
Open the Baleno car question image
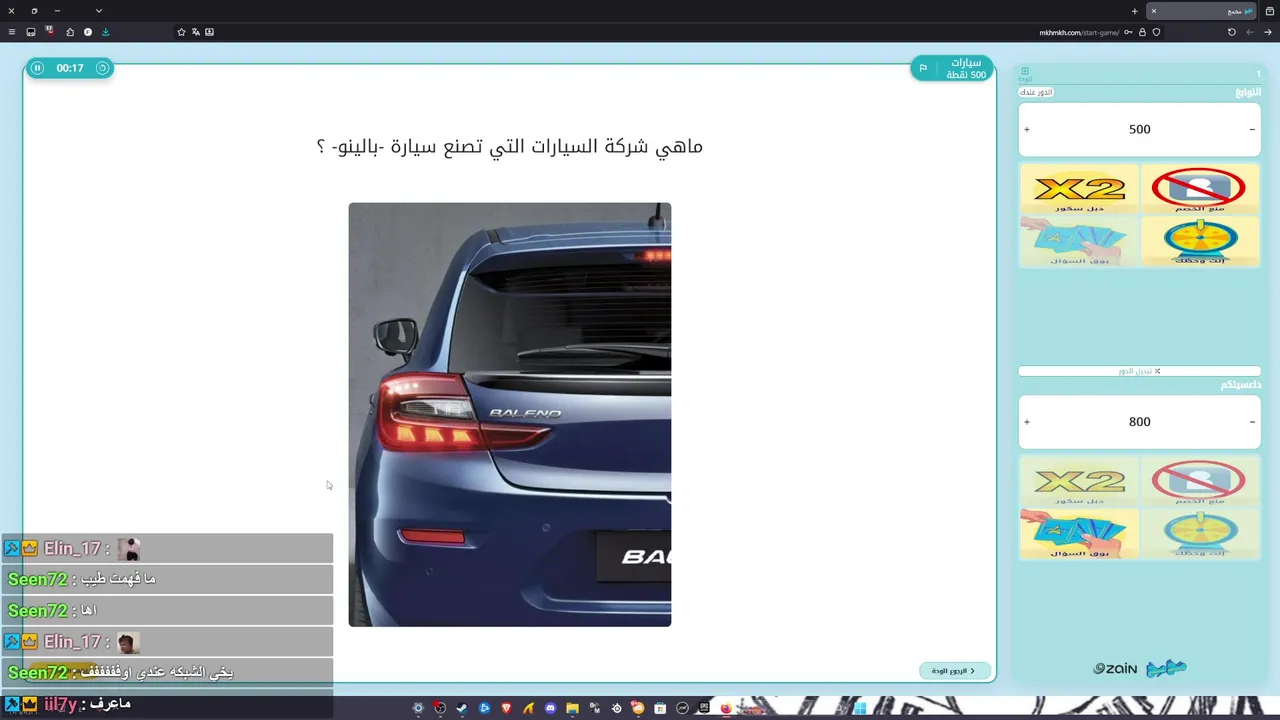[510, 415]
